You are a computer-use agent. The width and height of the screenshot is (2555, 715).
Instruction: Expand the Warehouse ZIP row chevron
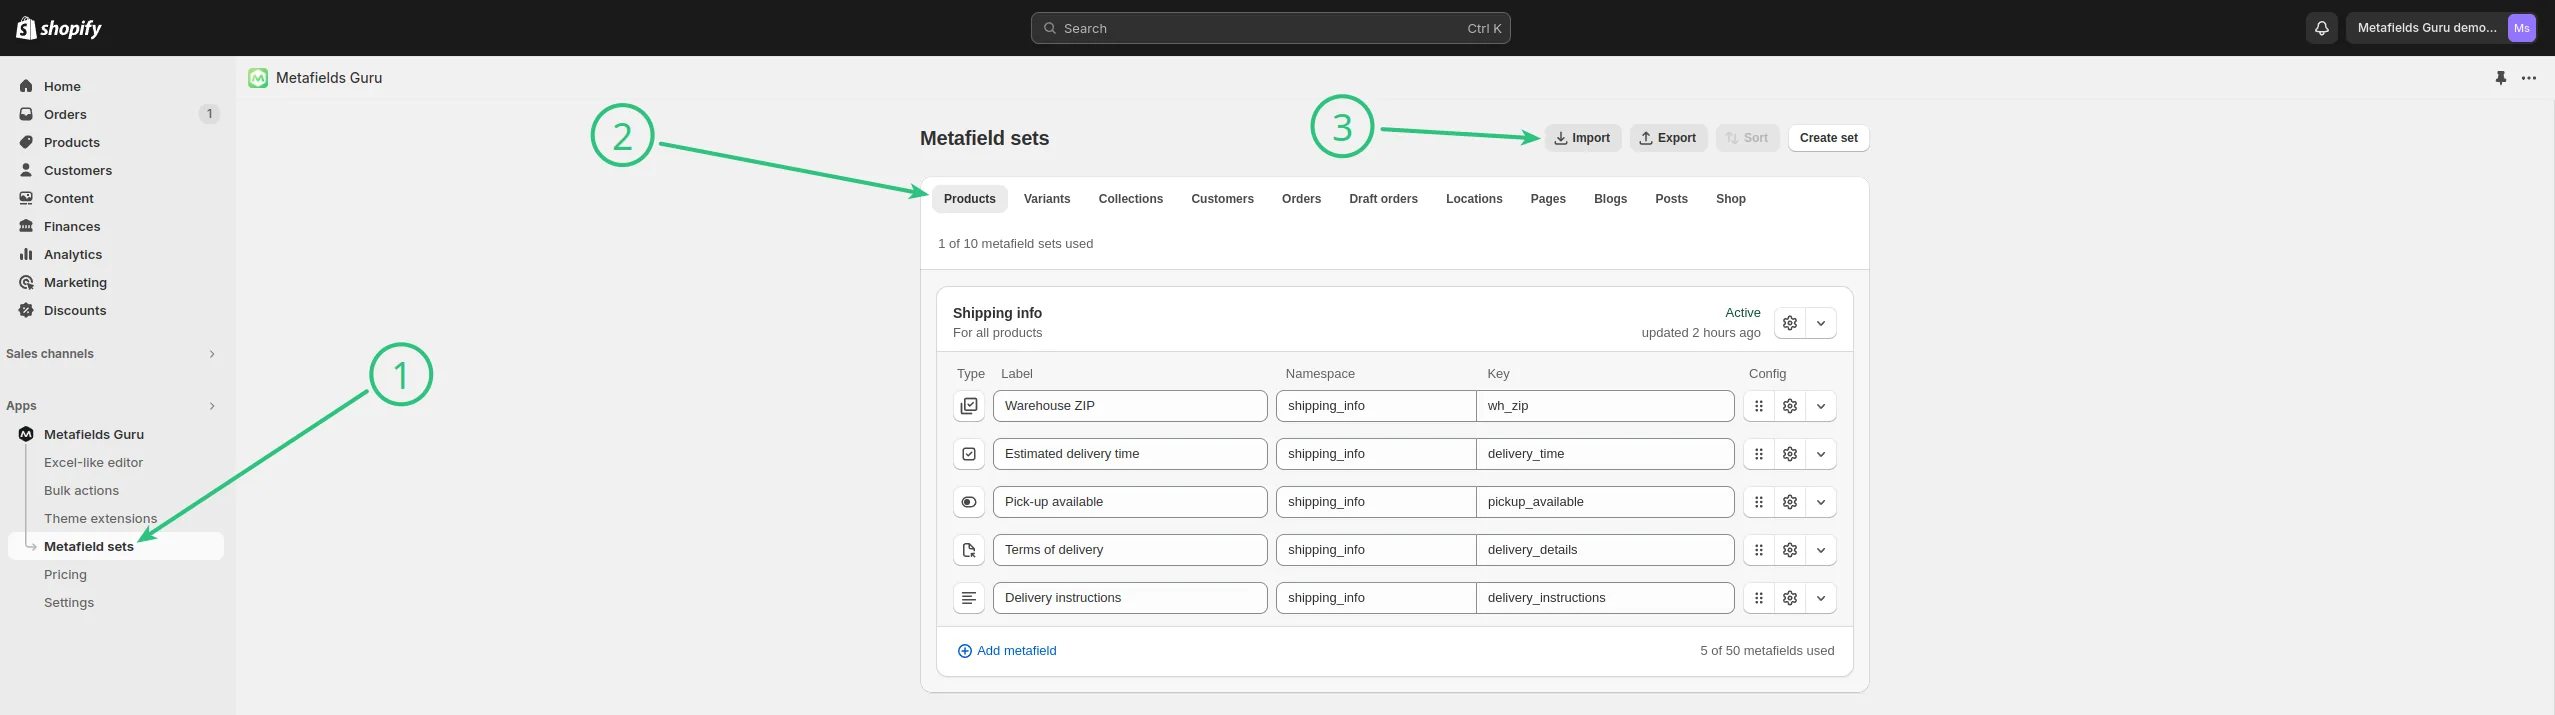(1821, 406)
